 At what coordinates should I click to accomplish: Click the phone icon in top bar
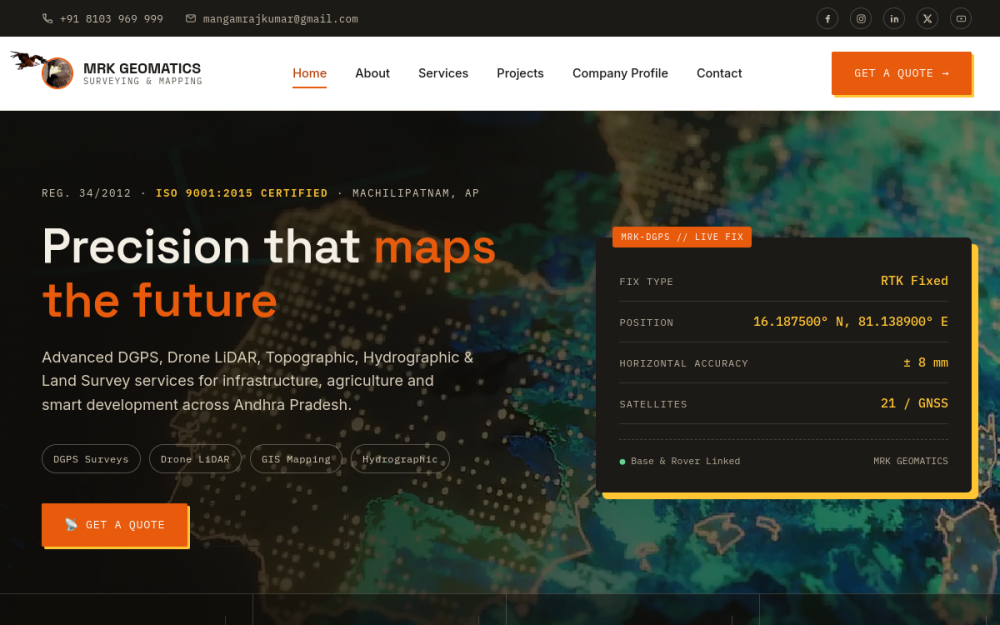pyautogui.click(x=47, y=18)
